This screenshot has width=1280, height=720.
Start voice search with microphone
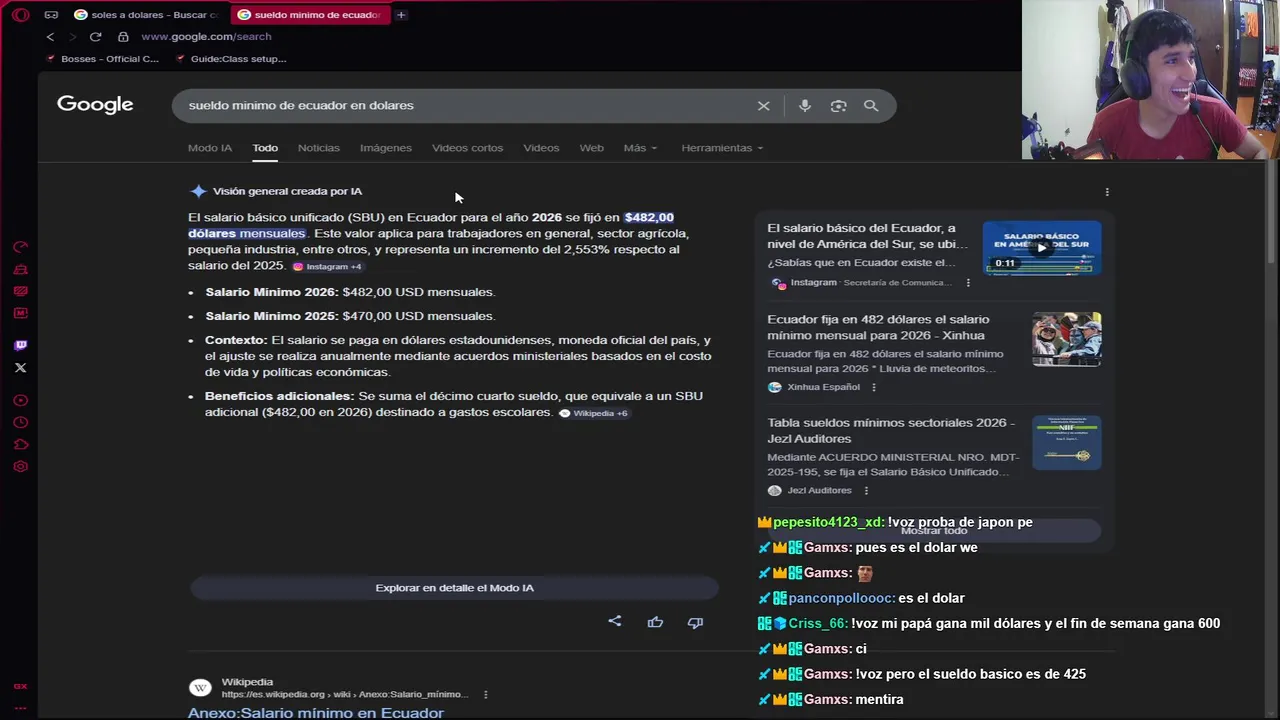pyautogui.click(x=805, y=106)
